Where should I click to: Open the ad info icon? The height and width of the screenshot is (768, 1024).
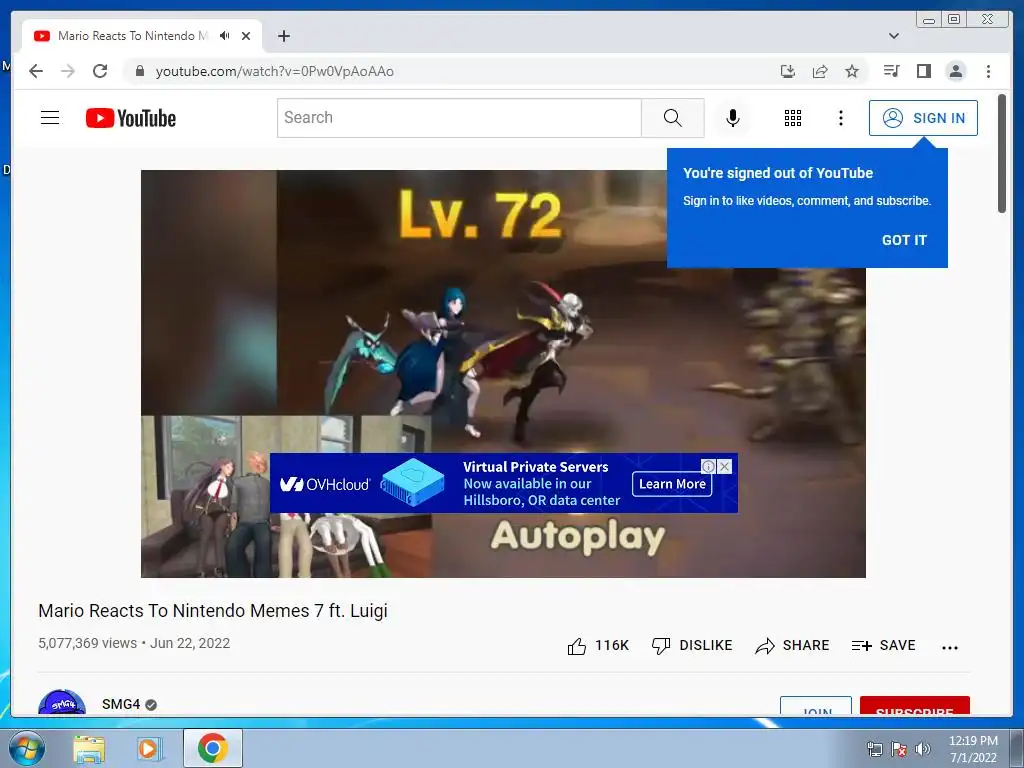(709, 466)
